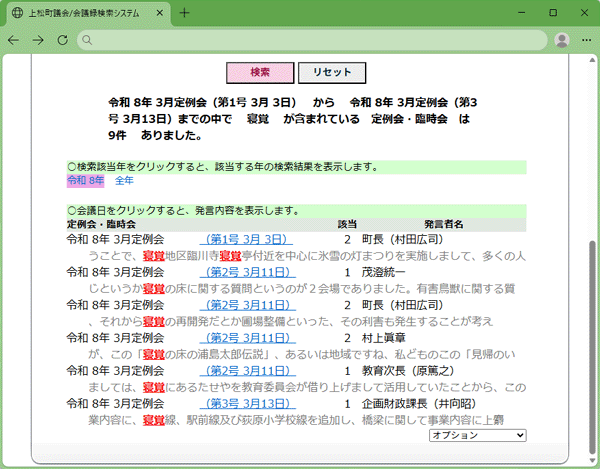Image resolution: width=600 pixels, height=469 pixels.
Task: Click excerpt mentioning 氷雪の灯まつり
Action: pos(307,256)
